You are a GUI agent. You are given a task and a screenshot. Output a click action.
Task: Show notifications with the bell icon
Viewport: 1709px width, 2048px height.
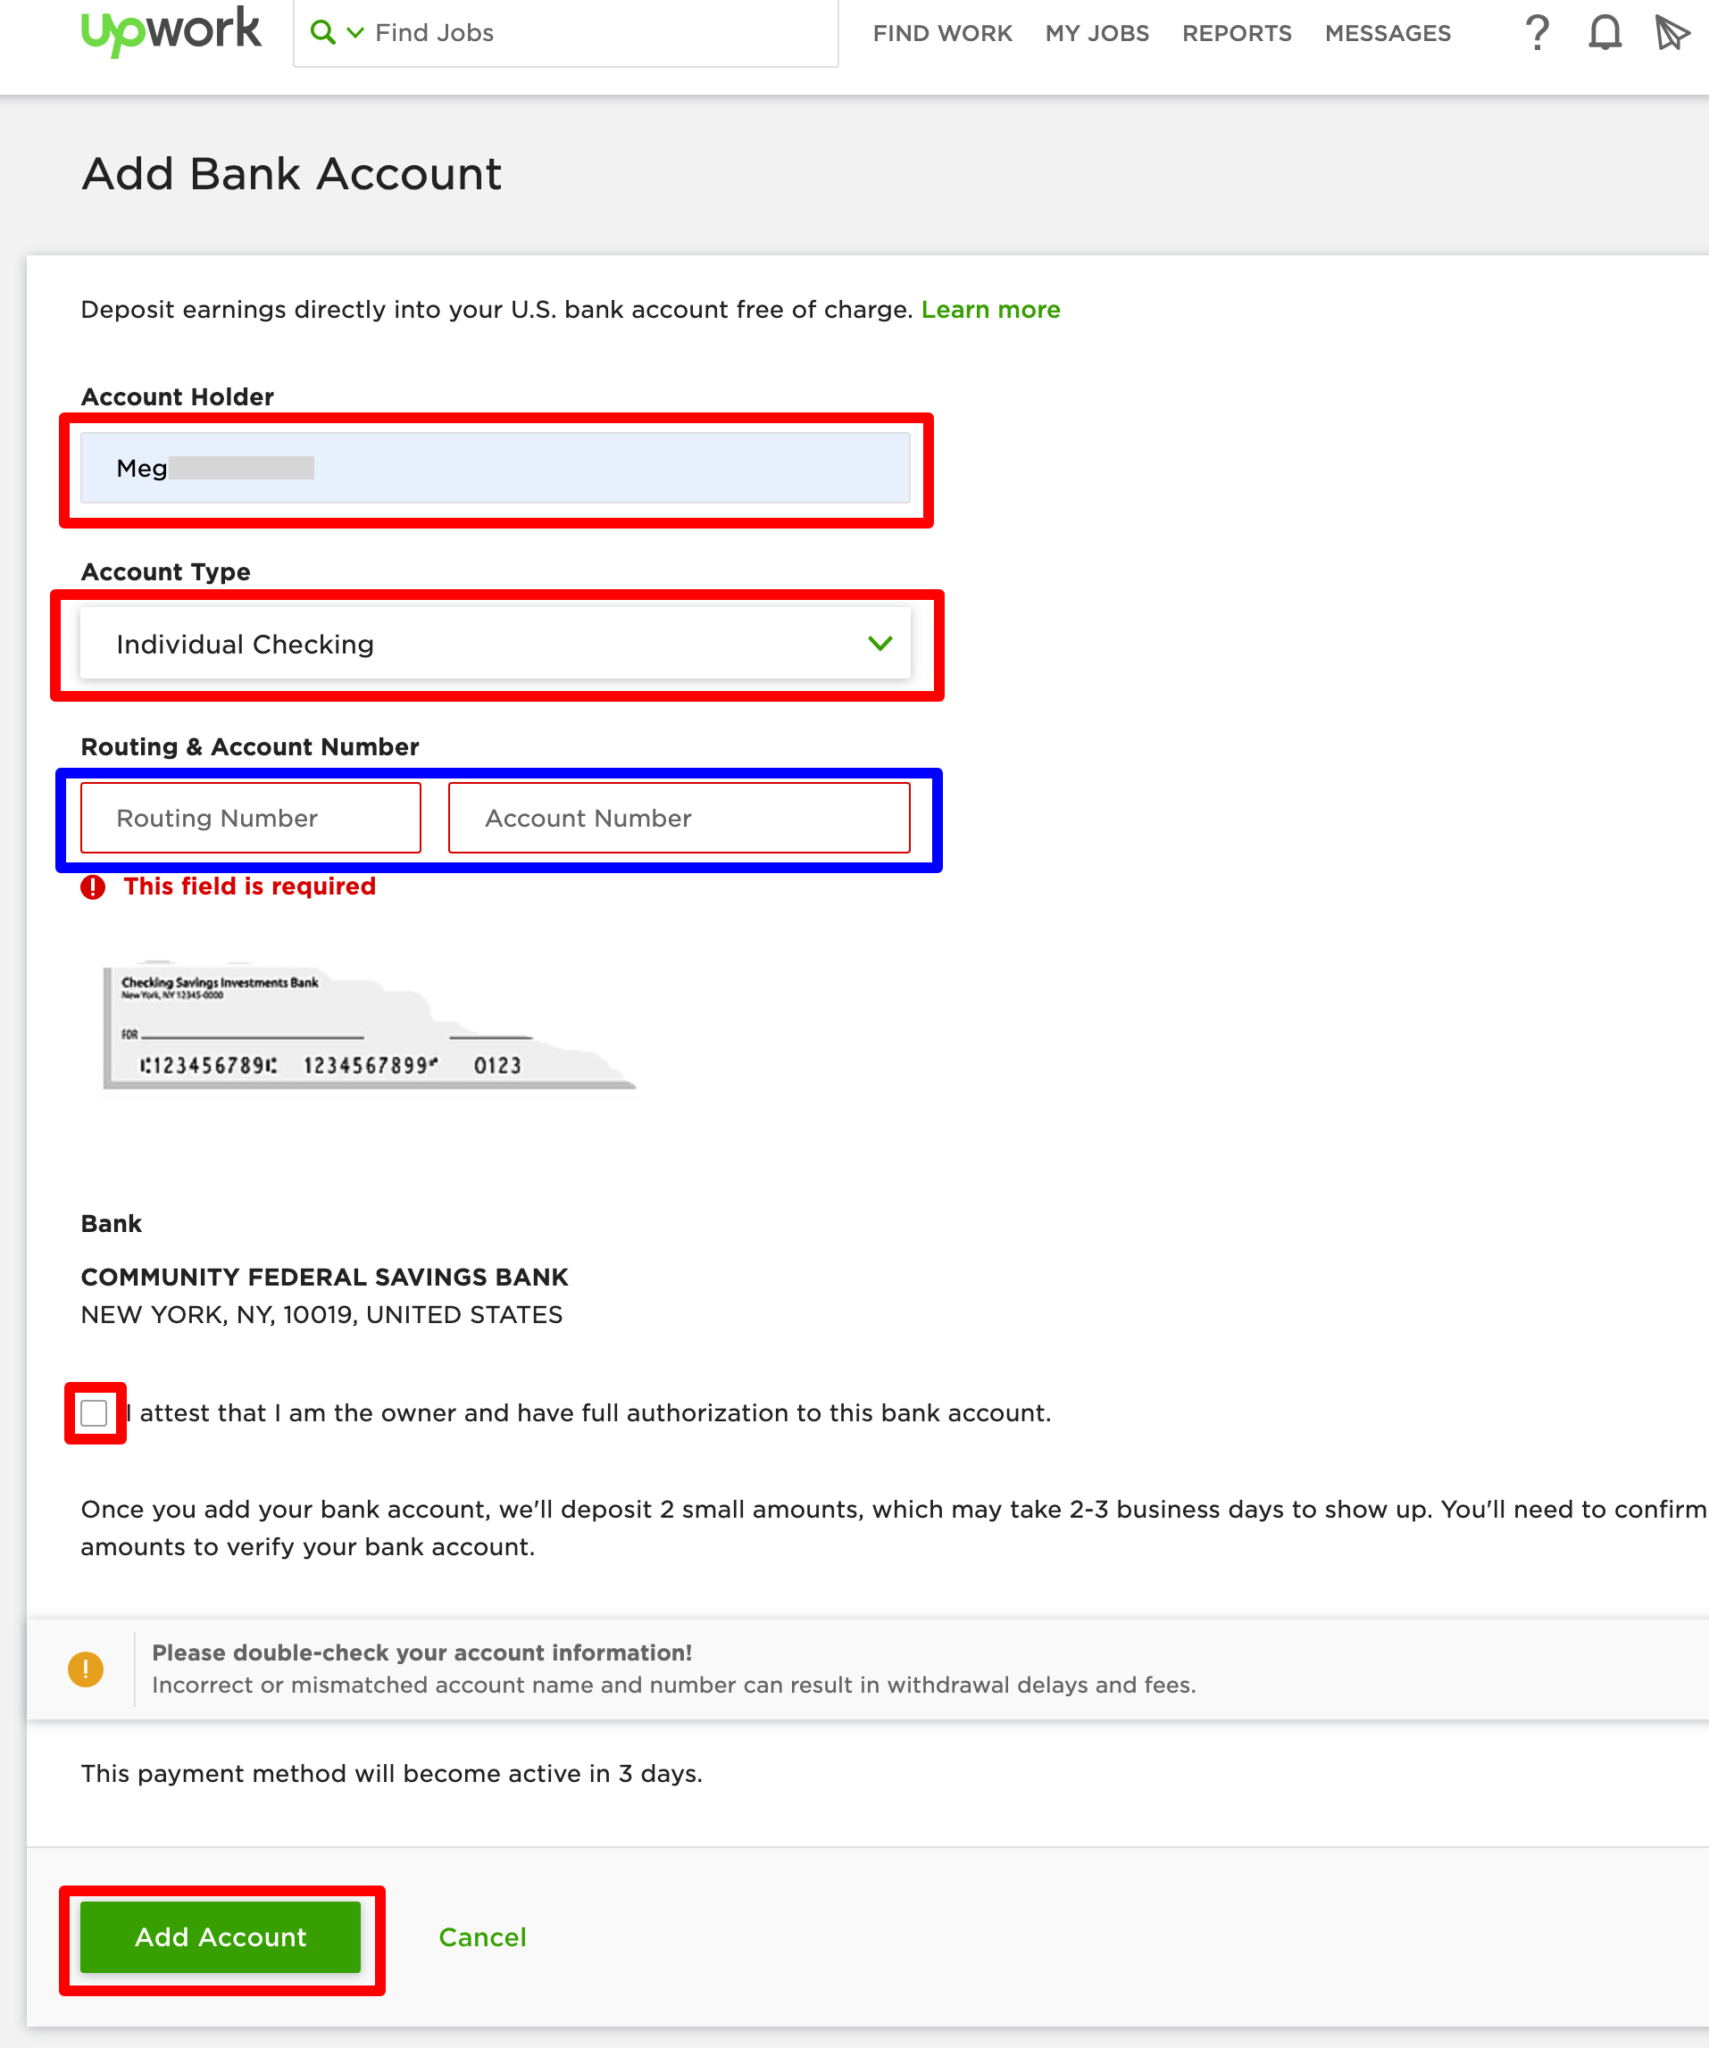(x=1604, y=33)
